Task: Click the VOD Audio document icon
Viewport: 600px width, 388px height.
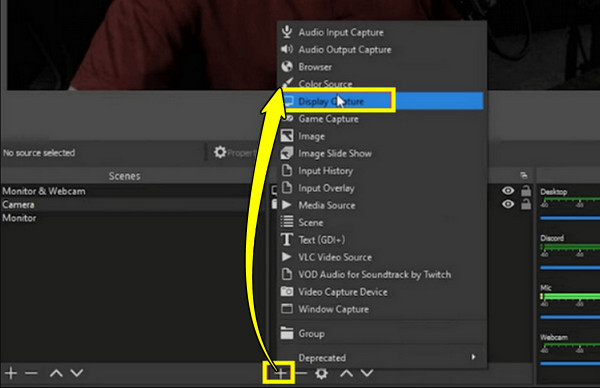Action: point(287,274)
